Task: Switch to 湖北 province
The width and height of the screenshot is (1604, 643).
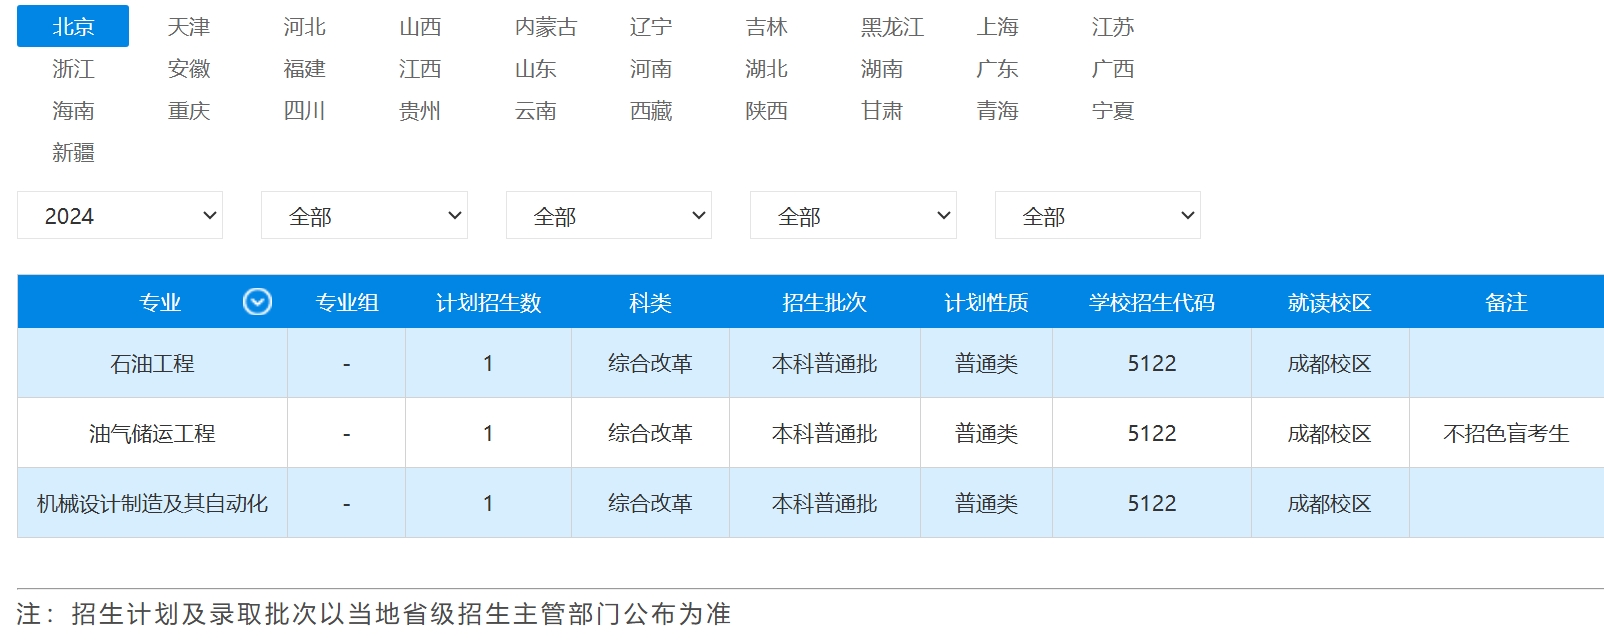Action: (x=766, y=68)
